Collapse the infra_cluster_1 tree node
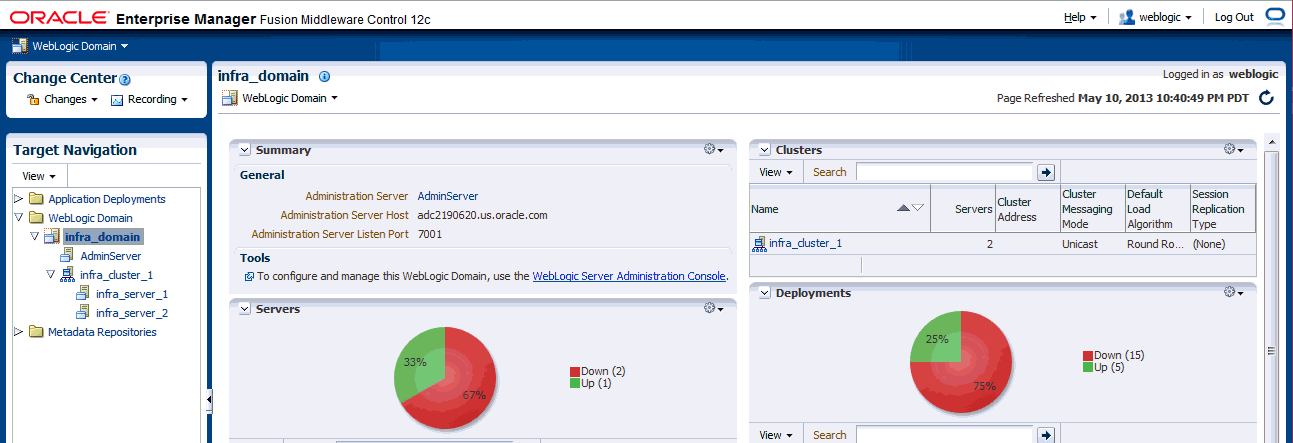The height and width of the screenshot is (443, 1293). click(50, 274)
